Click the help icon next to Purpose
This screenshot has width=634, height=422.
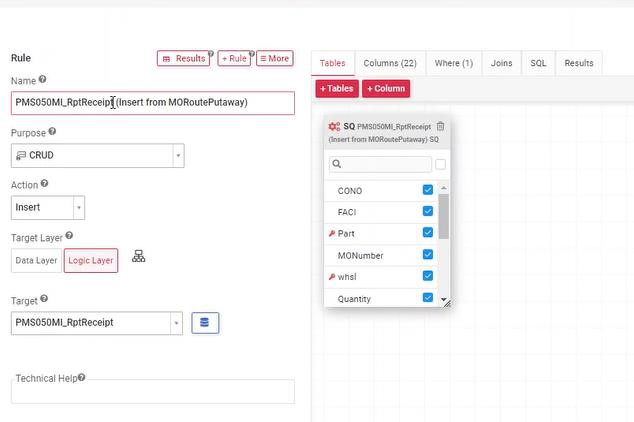coord(52,131)
